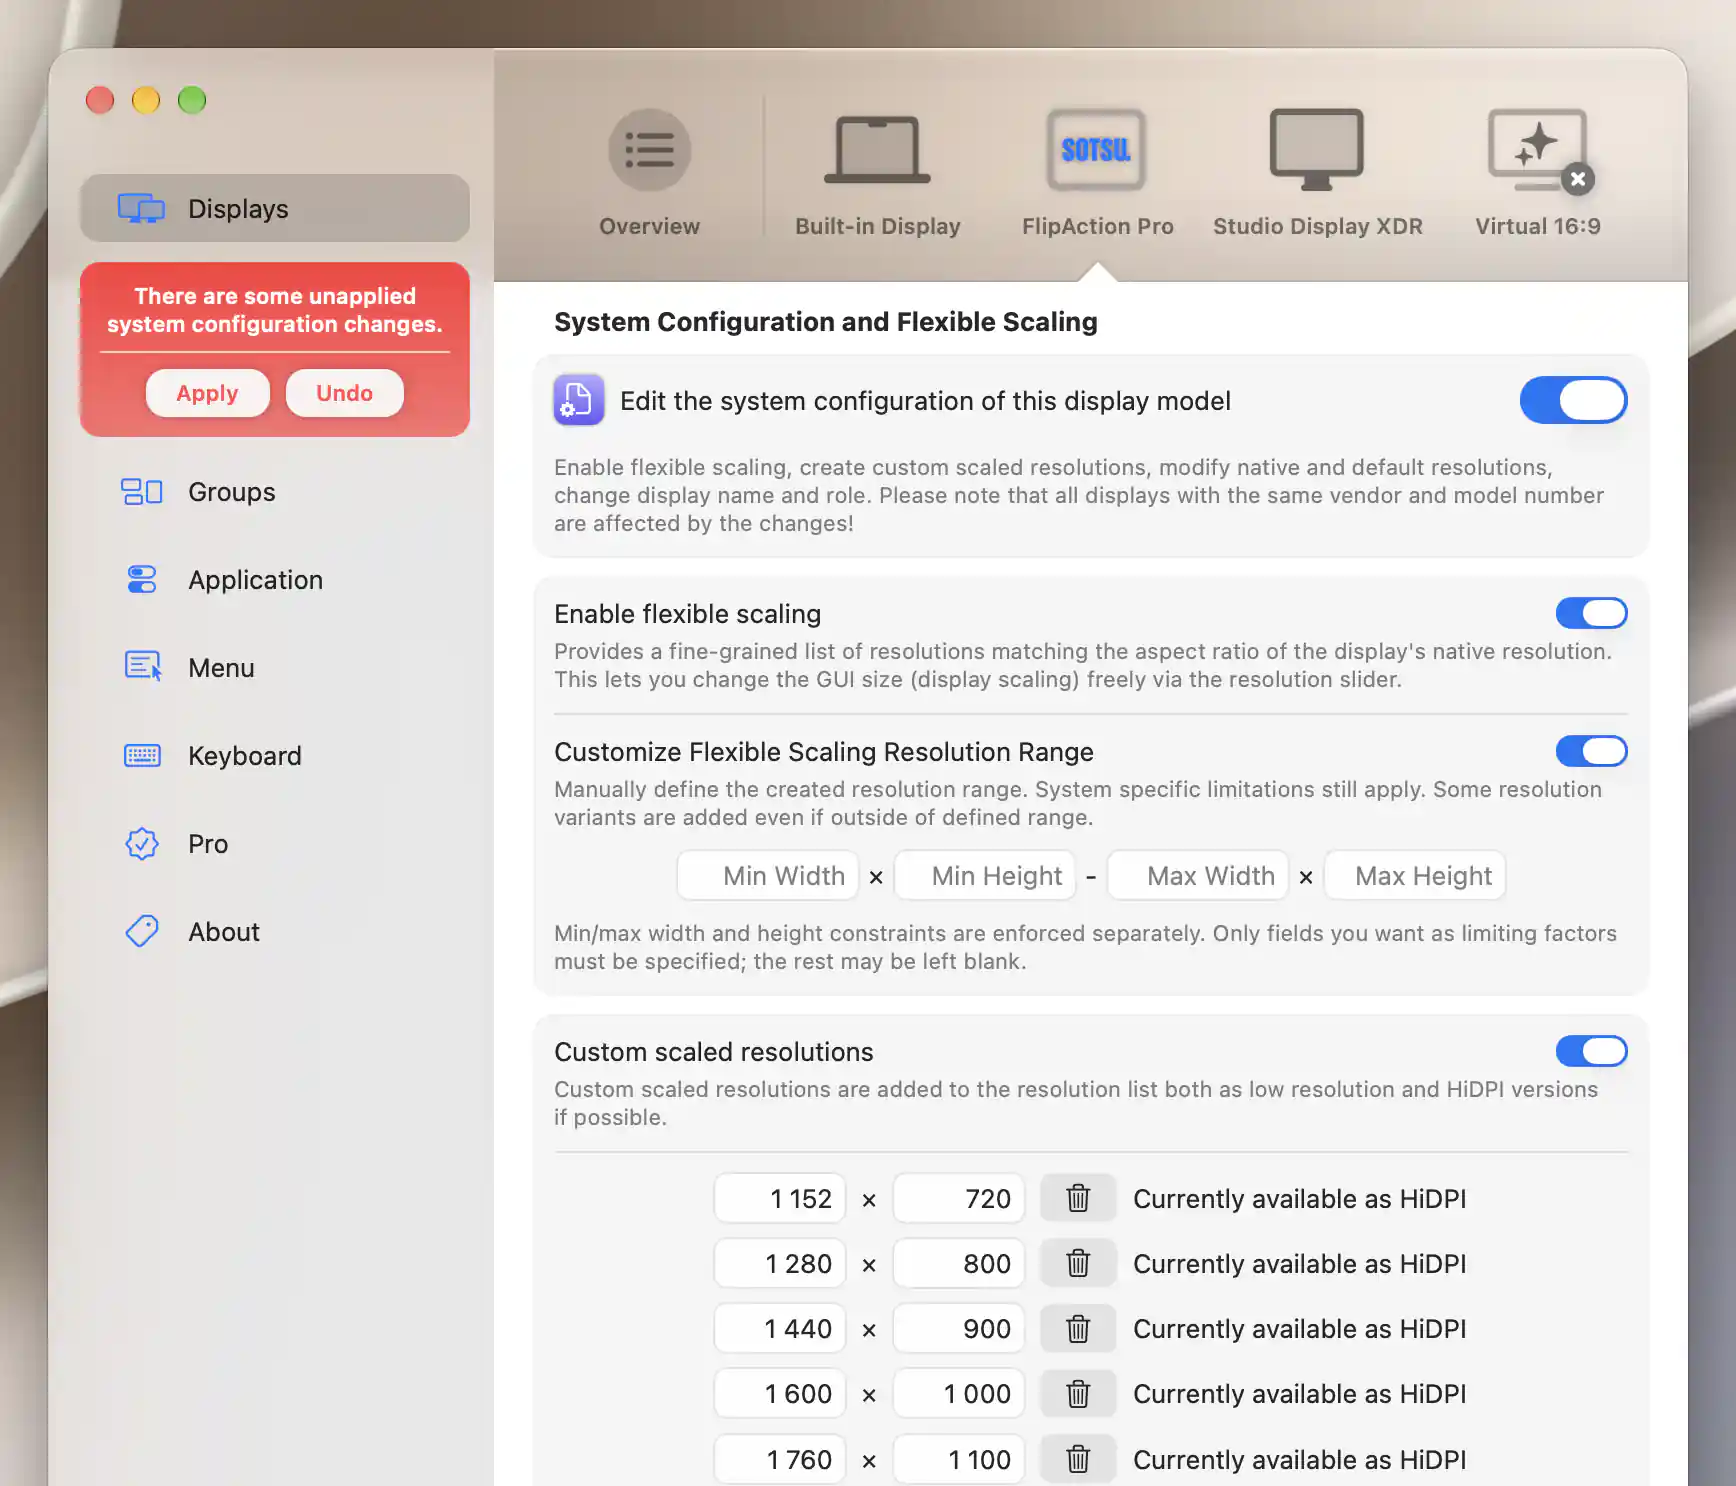This screenshot has width=1736, height=1486.
Task: Click the Max Height field
Action: [x=1415, y=876]
